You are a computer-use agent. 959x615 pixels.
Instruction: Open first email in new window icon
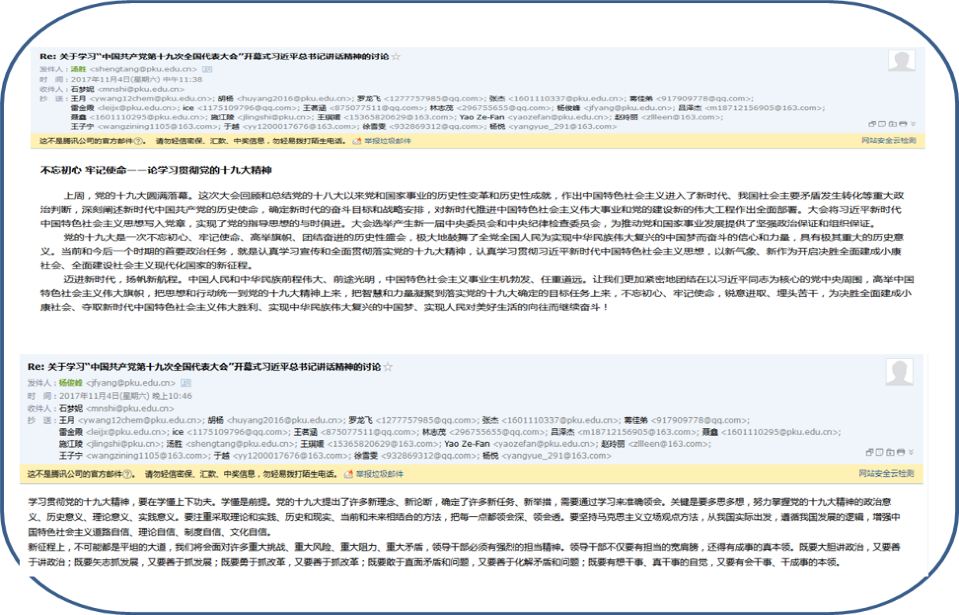(872, 124)
